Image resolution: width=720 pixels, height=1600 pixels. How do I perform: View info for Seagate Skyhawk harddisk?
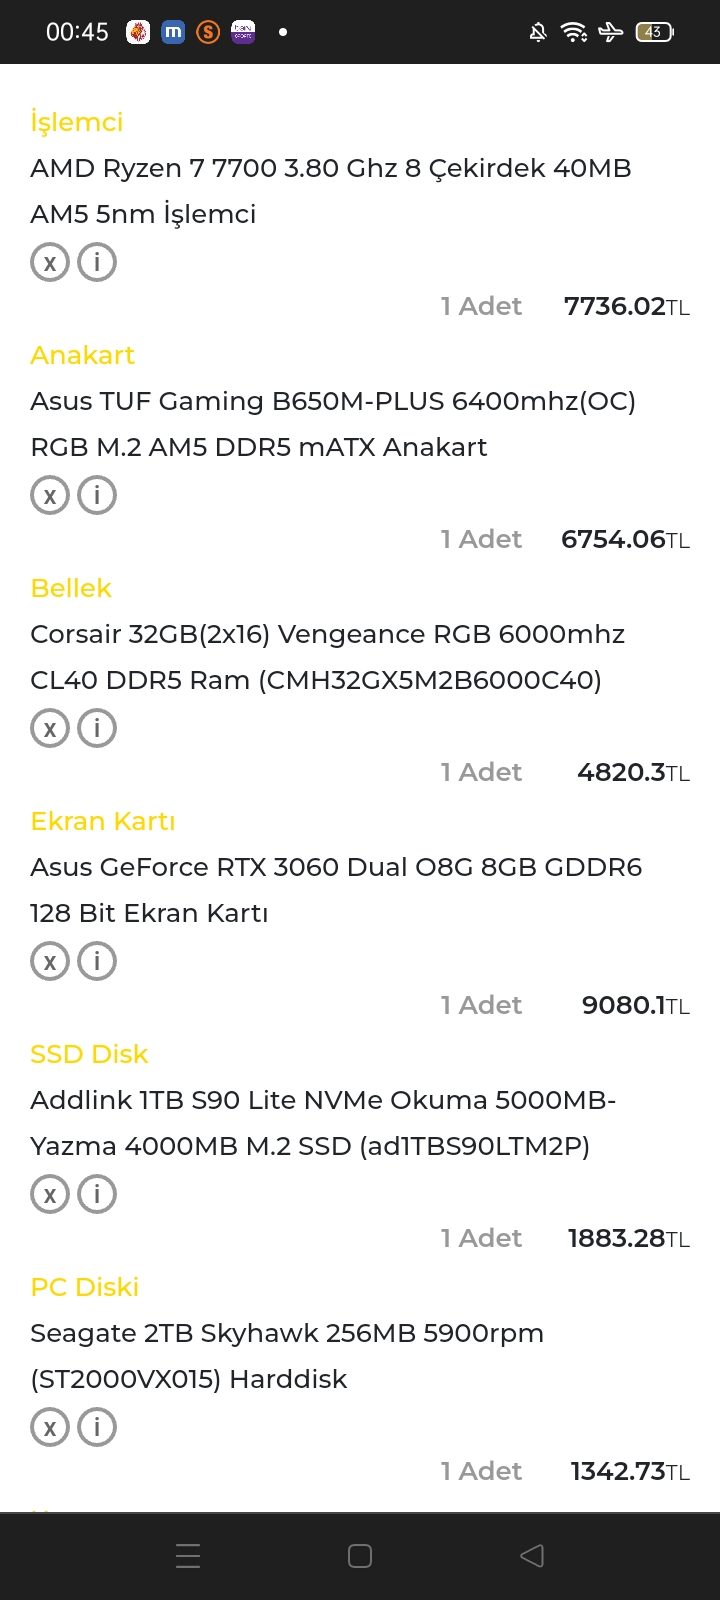tap(97, 1428)
